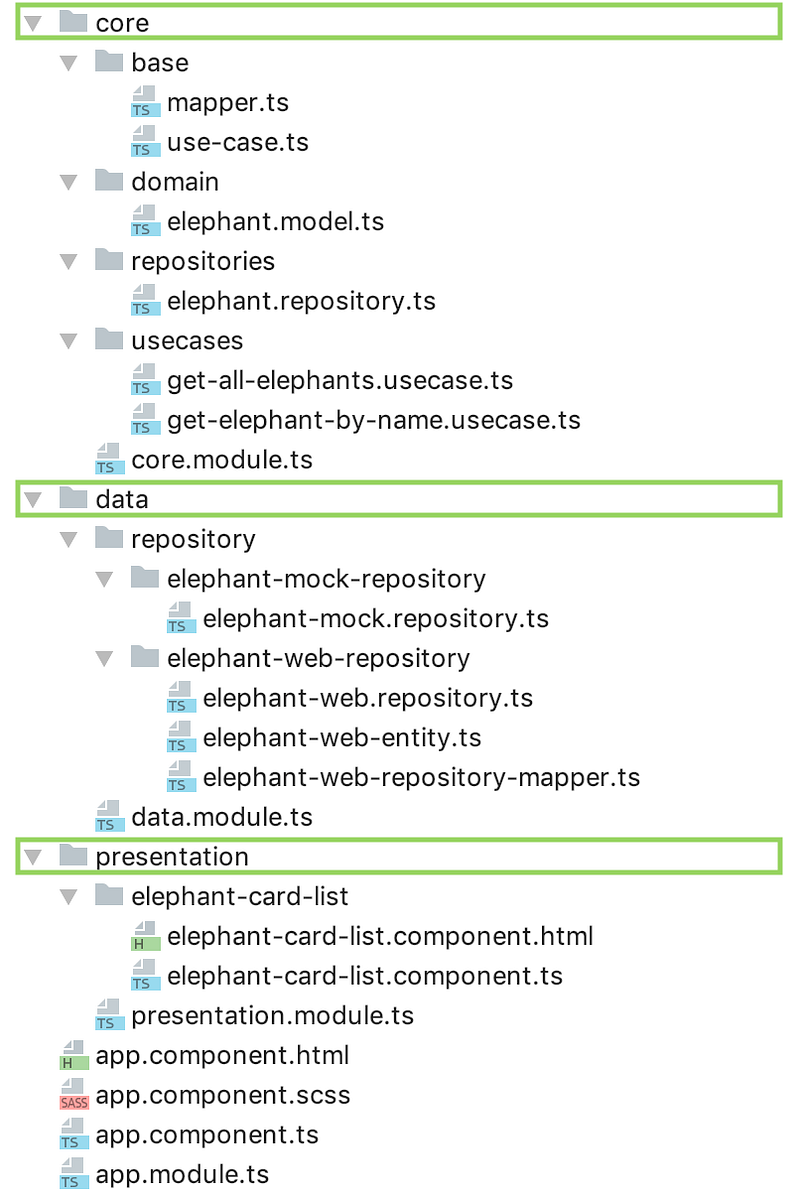Viewport: 800px width, 1199px height.
Task: Click the HTML icon of elephant-card-list.component.html
Action: click(145, 935)
